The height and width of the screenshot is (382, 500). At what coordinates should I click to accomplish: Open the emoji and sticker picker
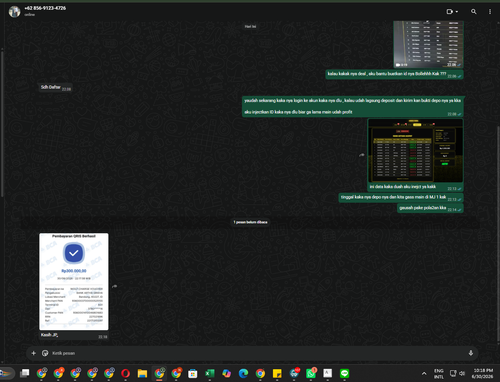click(45, 353)
